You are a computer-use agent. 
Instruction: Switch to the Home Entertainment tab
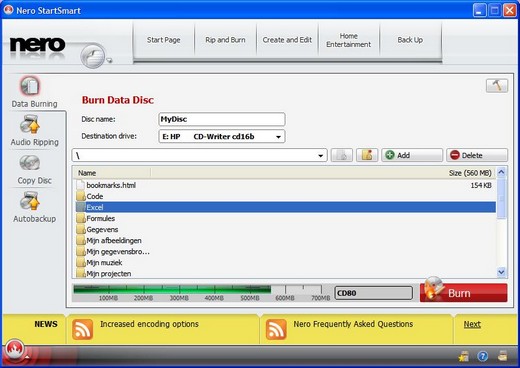(348, 40)
